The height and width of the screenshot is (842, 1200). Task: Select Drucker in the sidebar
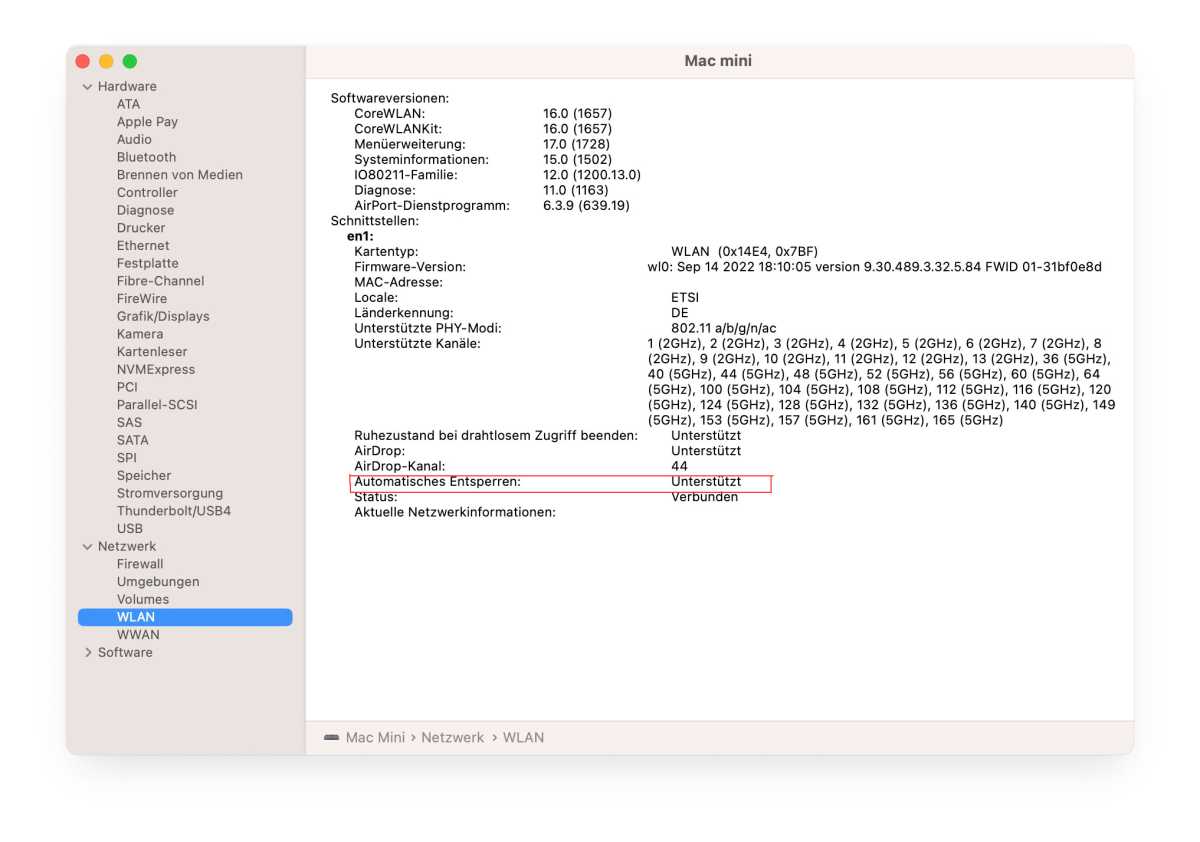point(141,228)
